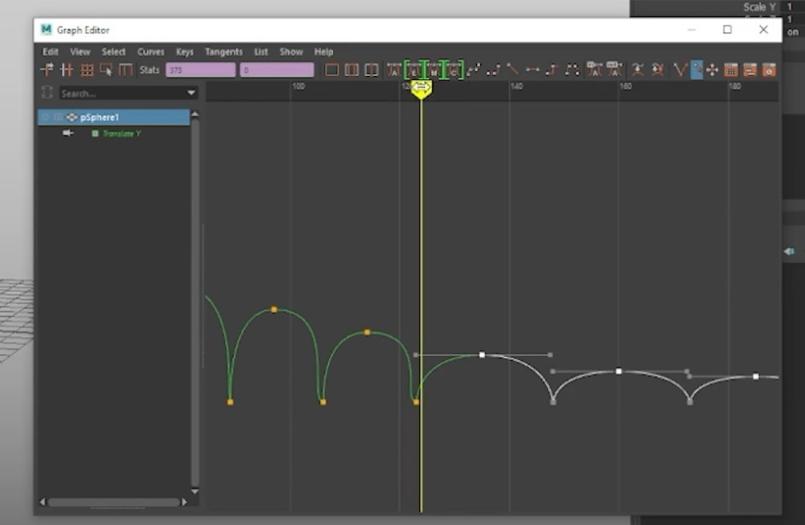Take a buffer curve snapshot
This screenshot has width=805, height=525.
point(638,70)
